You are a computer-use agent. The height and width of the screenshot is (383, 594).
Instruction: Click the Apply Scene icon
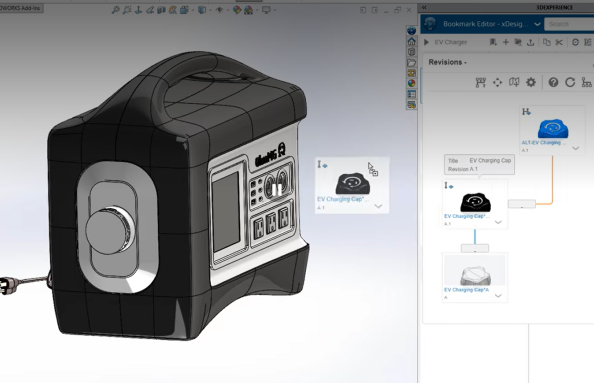coord(249,10)
